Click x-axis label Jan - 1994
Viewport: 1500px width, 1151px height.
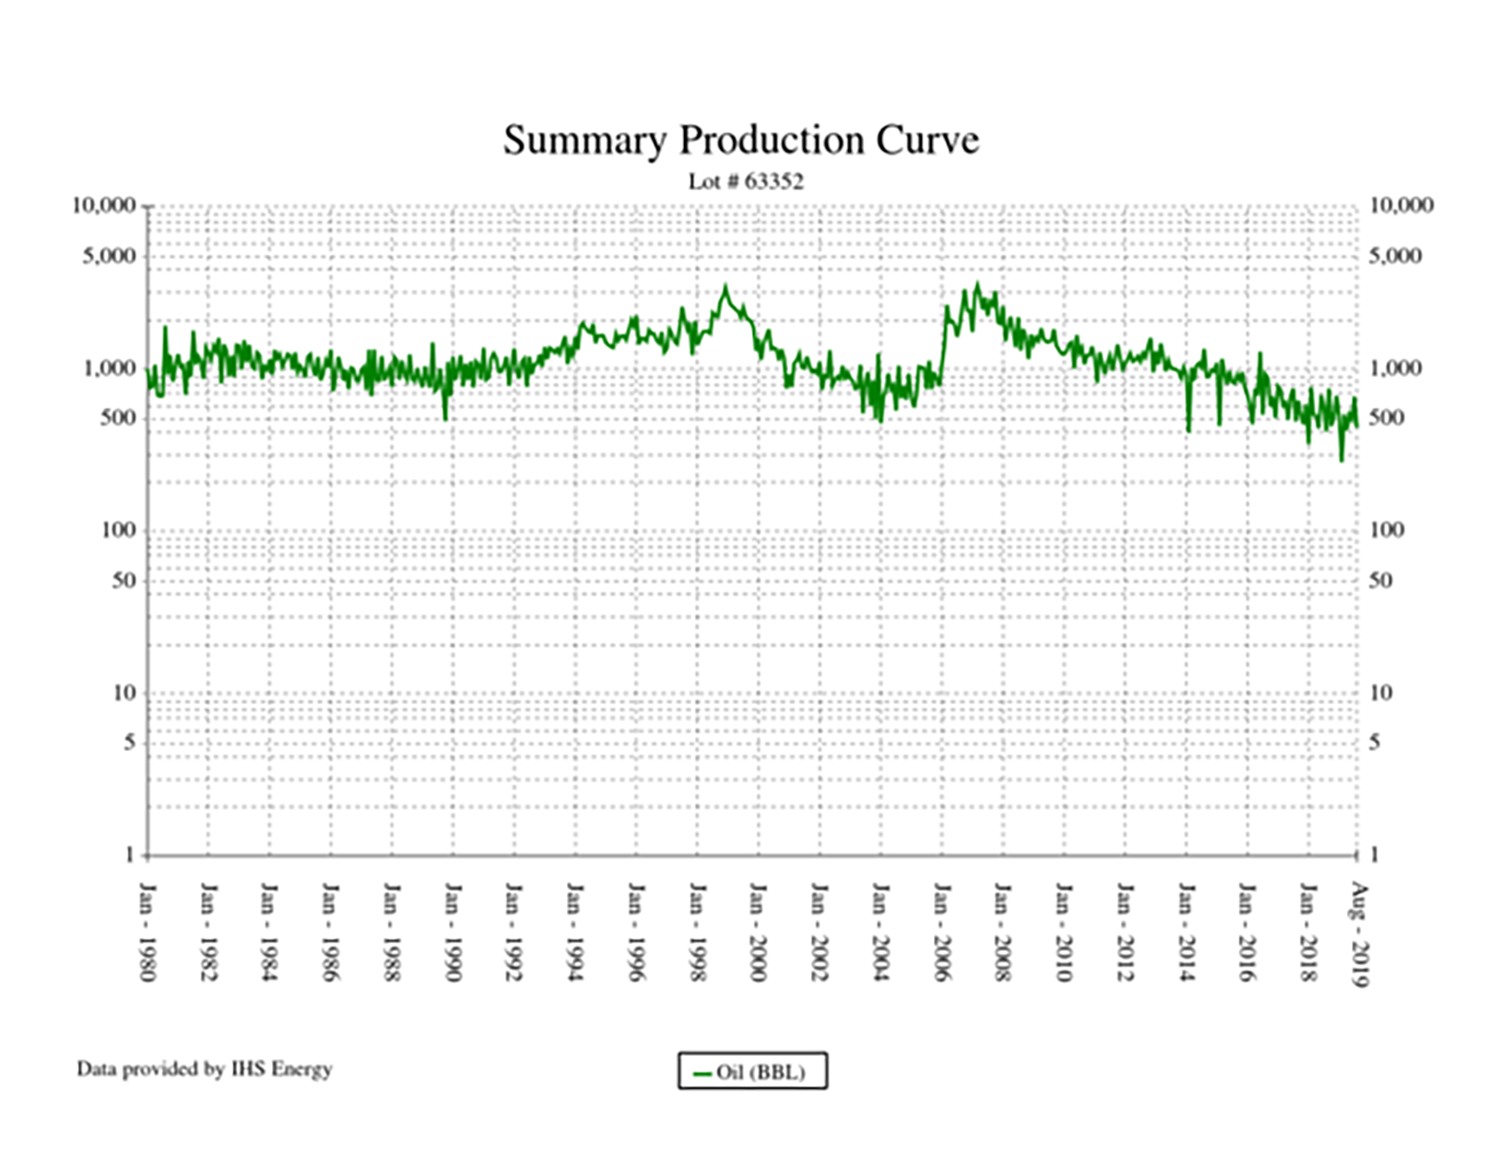tap(575, 931)
